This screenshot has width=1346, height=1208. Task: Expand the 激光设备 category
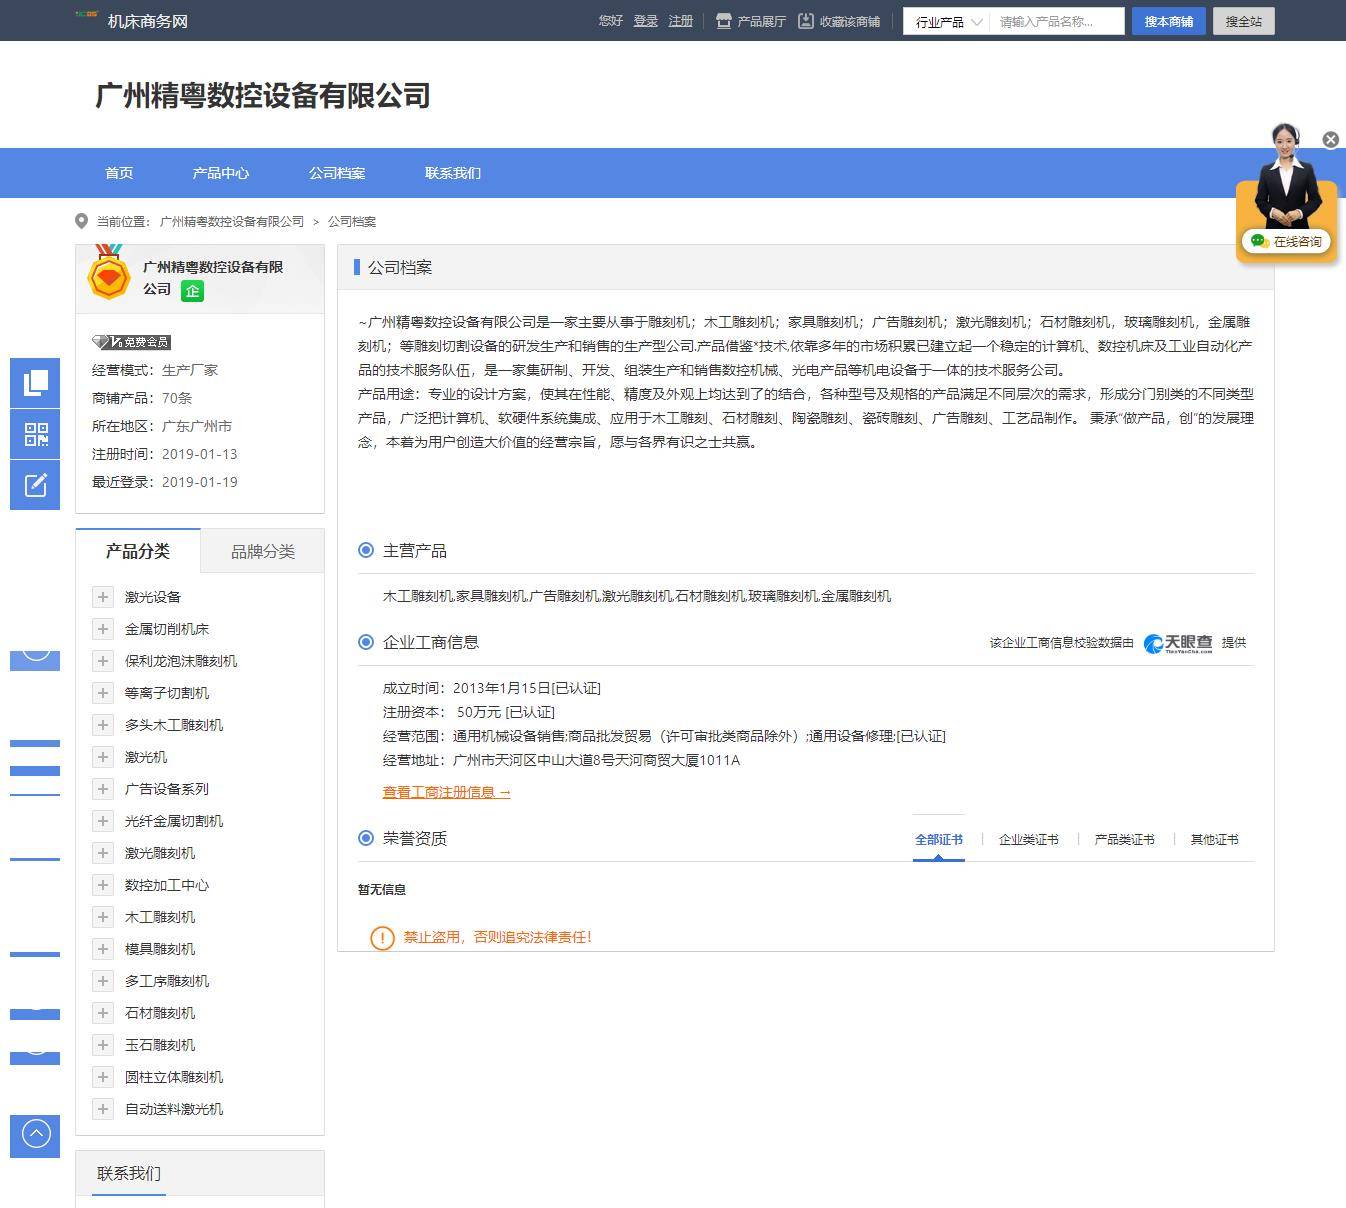102,597
